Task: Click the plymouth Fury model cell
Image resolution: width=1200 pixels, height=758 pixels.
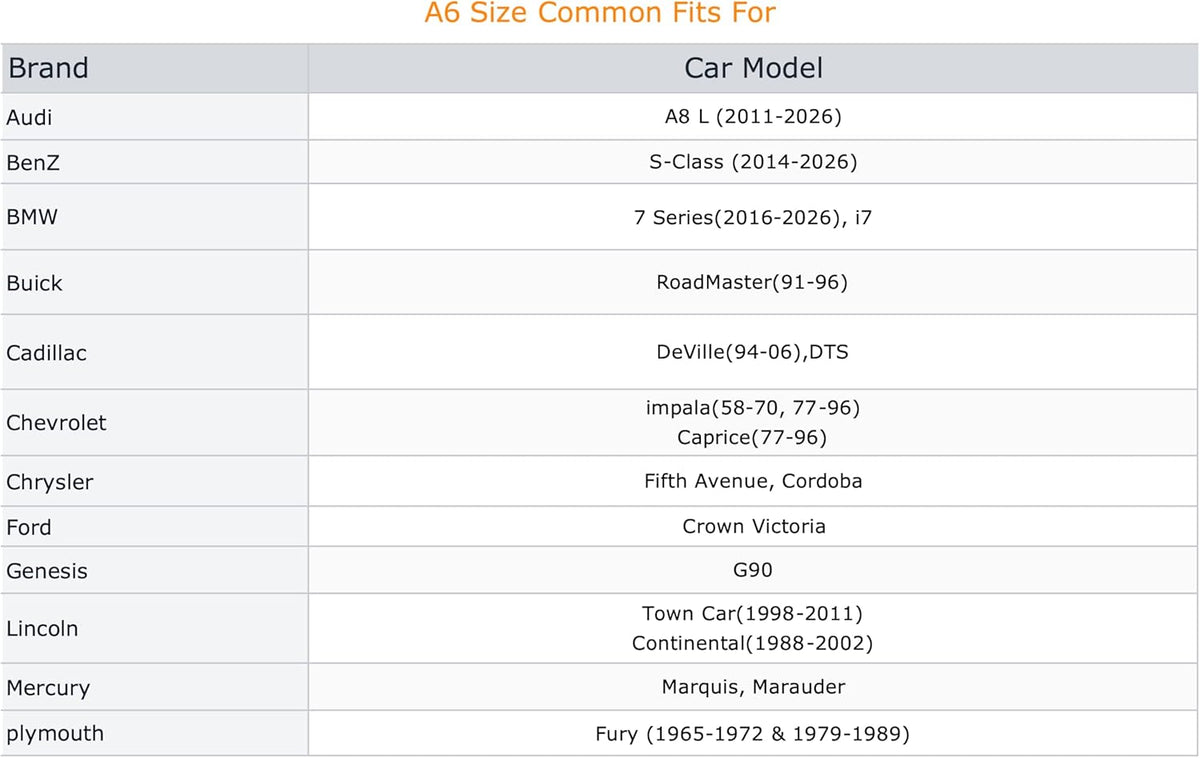Action: (x=753, y=733)
